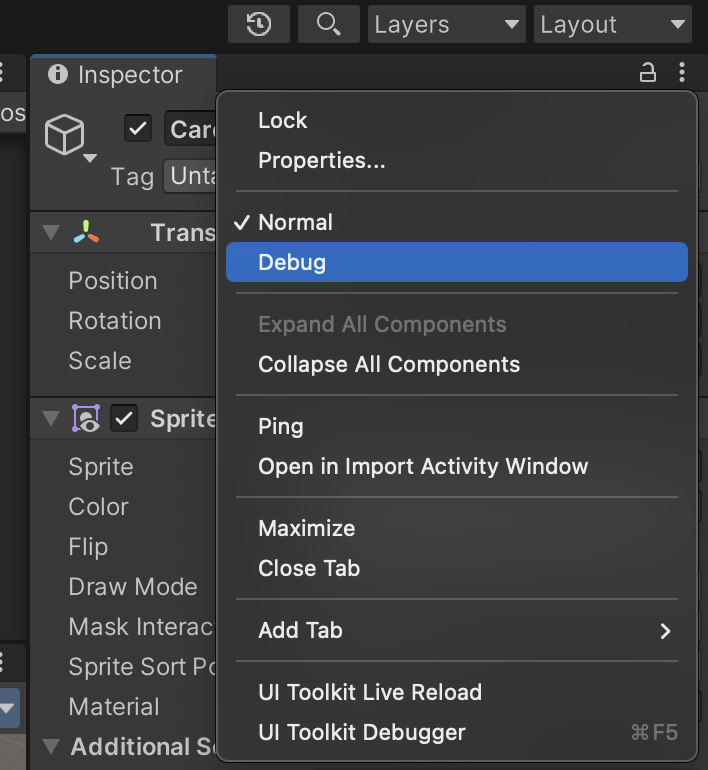This screenshot has height=770, width=708.
Task: Click the Sprite Renderer component icon
Action: click(86, 419)
